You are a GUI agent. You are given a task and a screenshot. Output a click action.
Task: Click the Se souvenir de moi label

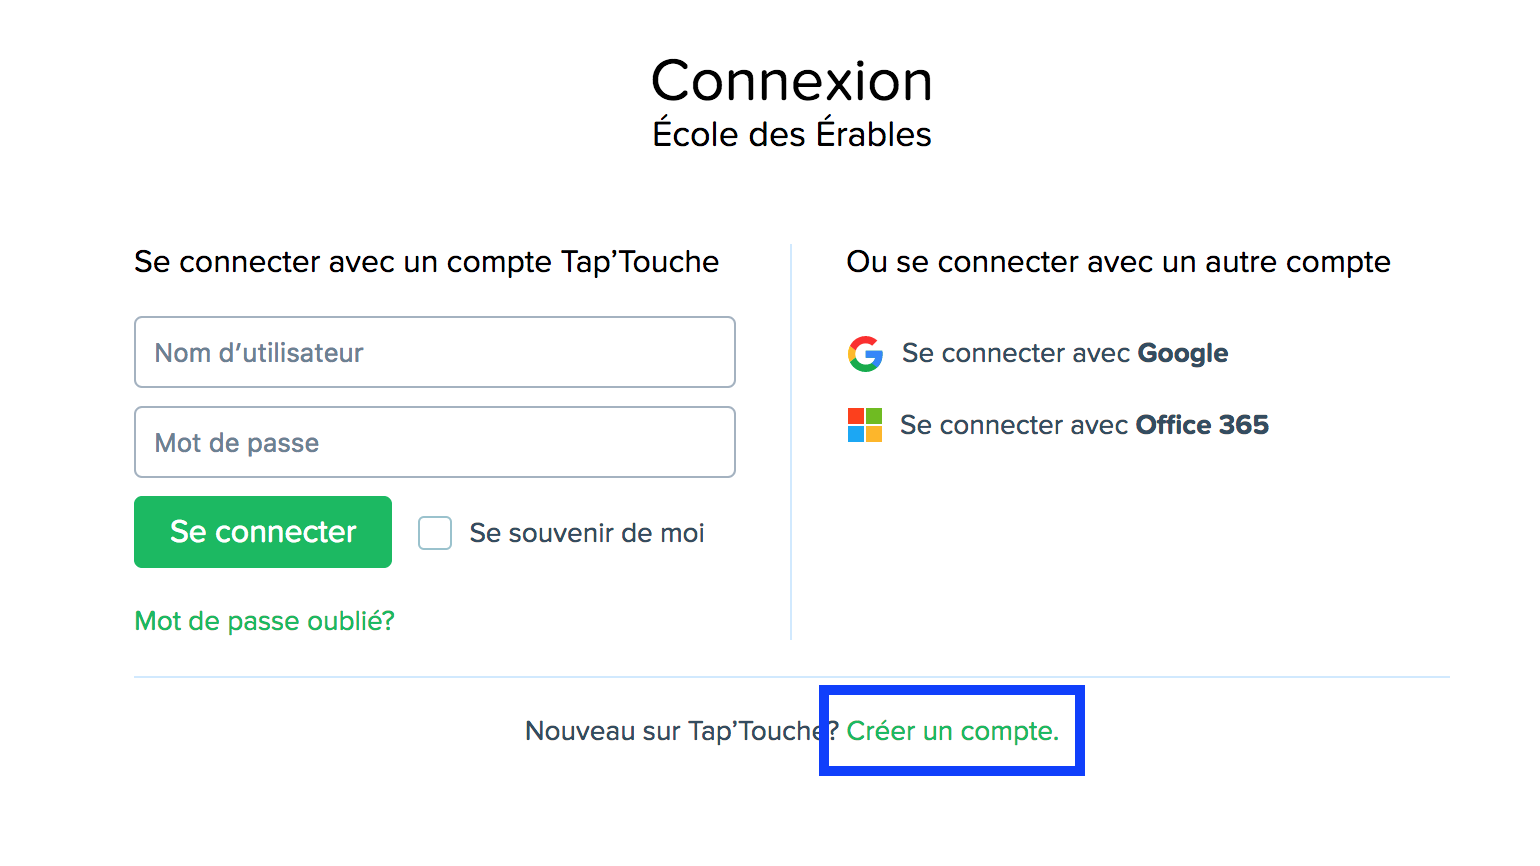point(587,533)
